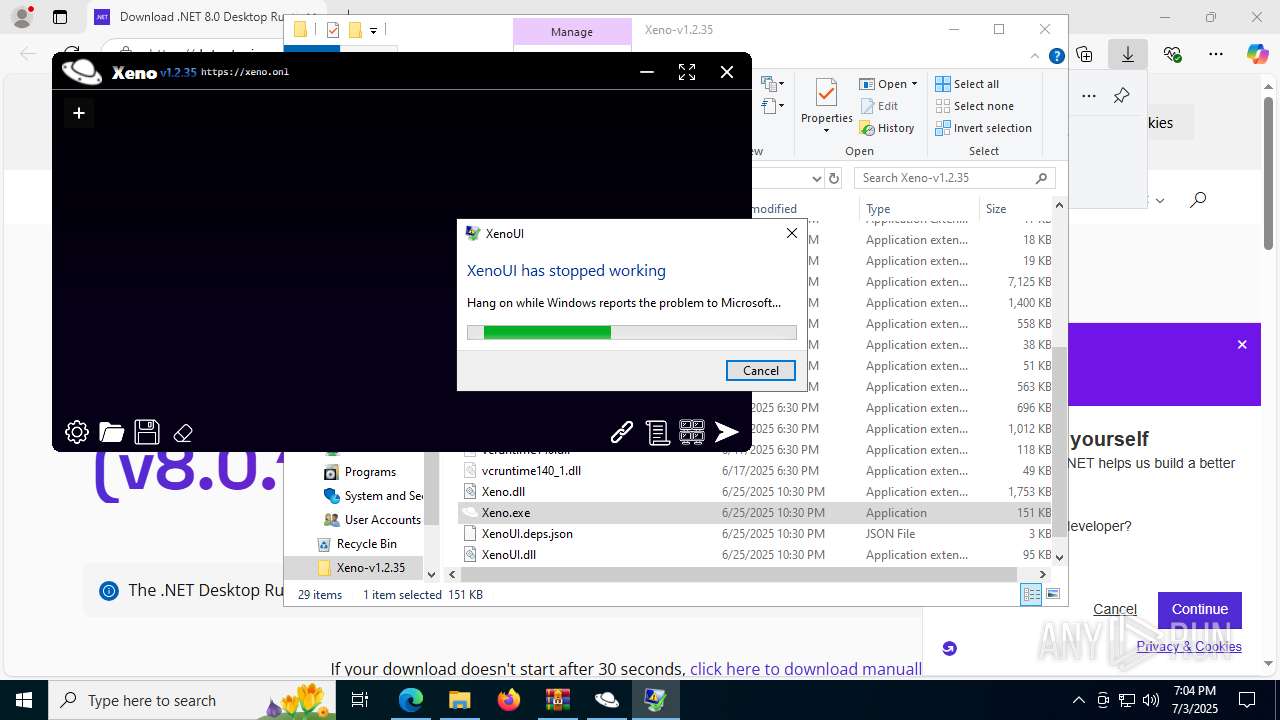This screenshot has height=720, width=1280.
Task: Open Windows Start menu
Action: (x=24, y=700)
